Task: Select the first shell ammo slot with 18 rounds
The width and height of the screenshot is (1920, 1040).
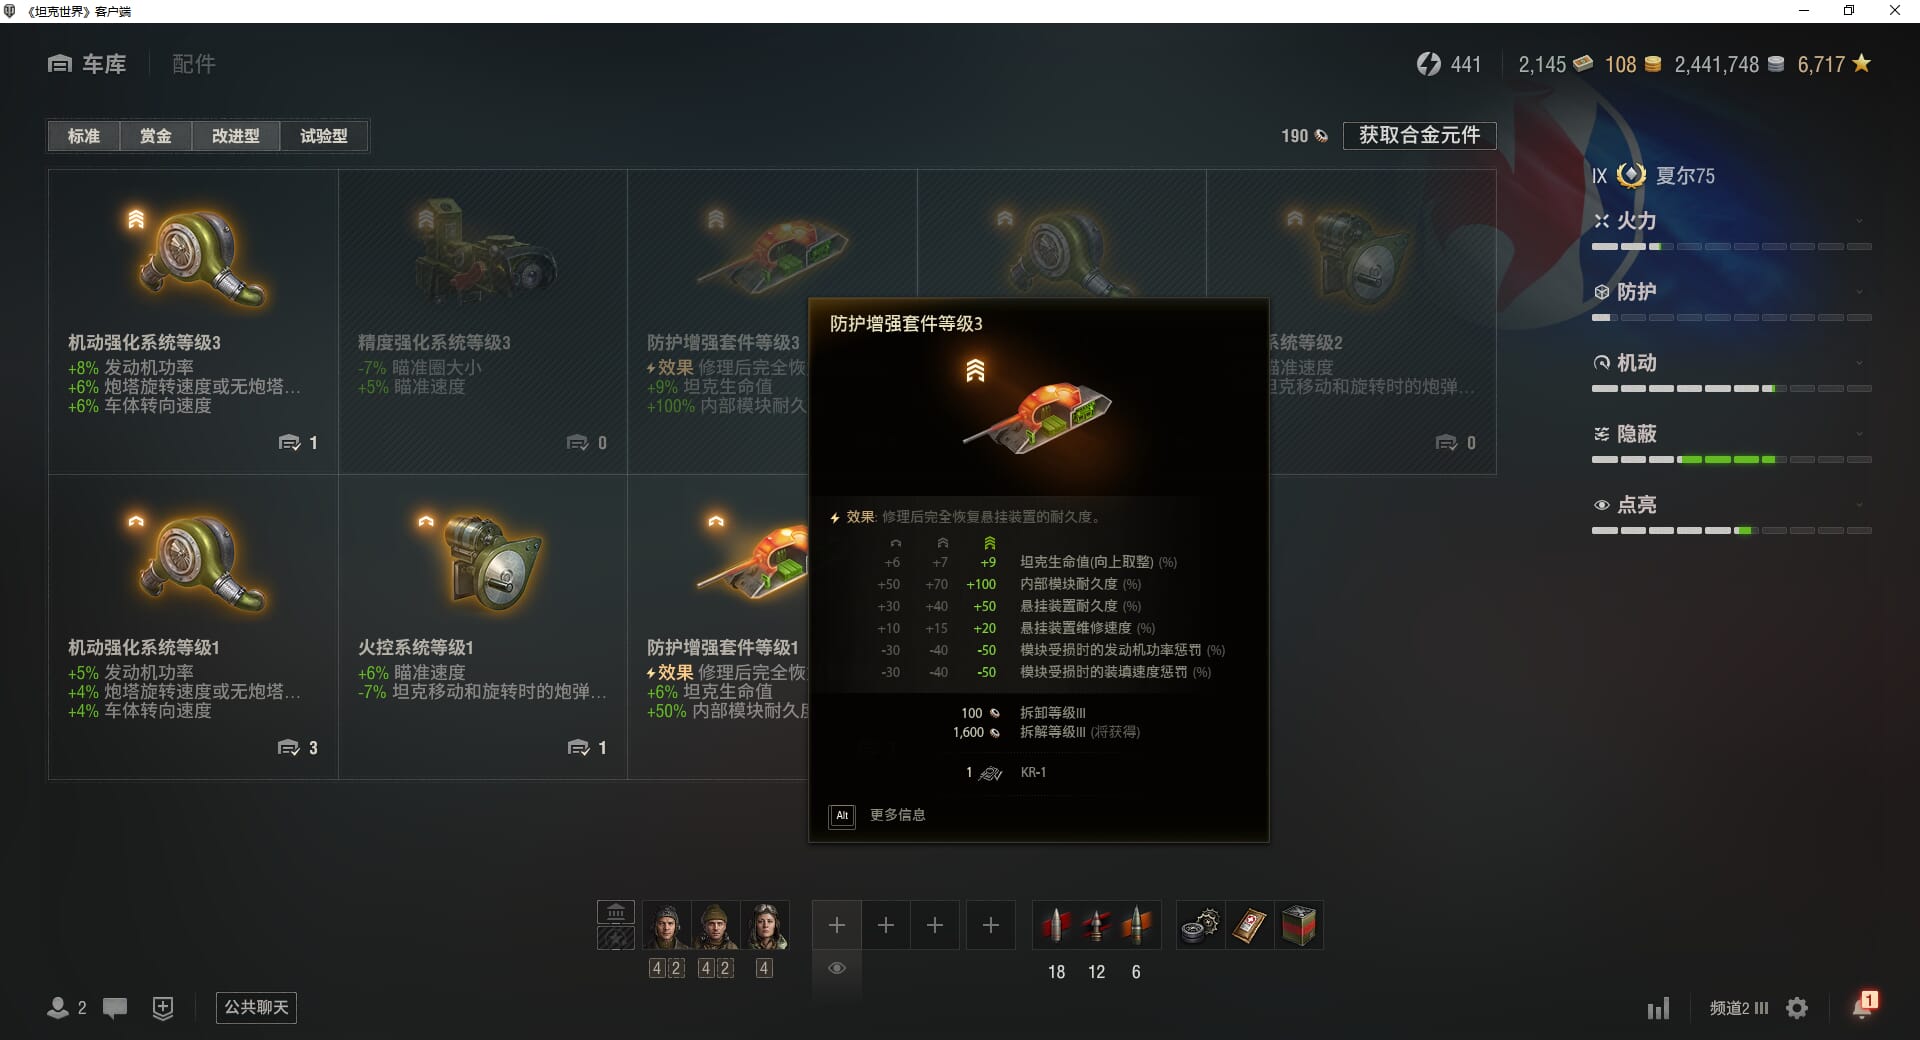Action: point(1056,926)
